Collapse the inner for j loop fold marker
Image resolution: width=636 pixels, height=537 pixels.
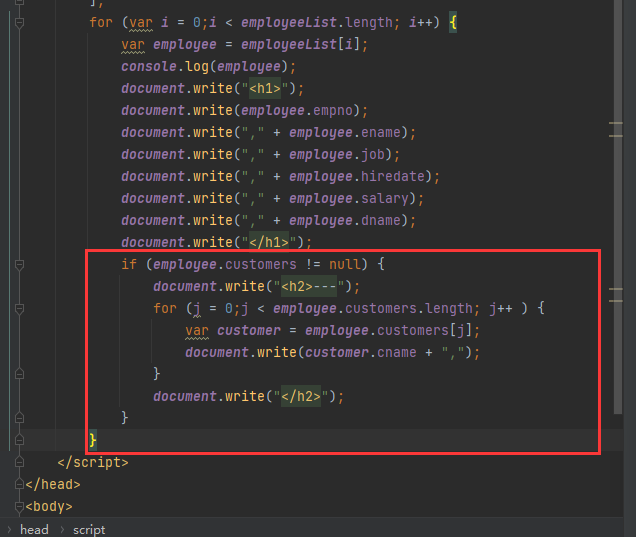pyautogui.click(x=19, y=309)
